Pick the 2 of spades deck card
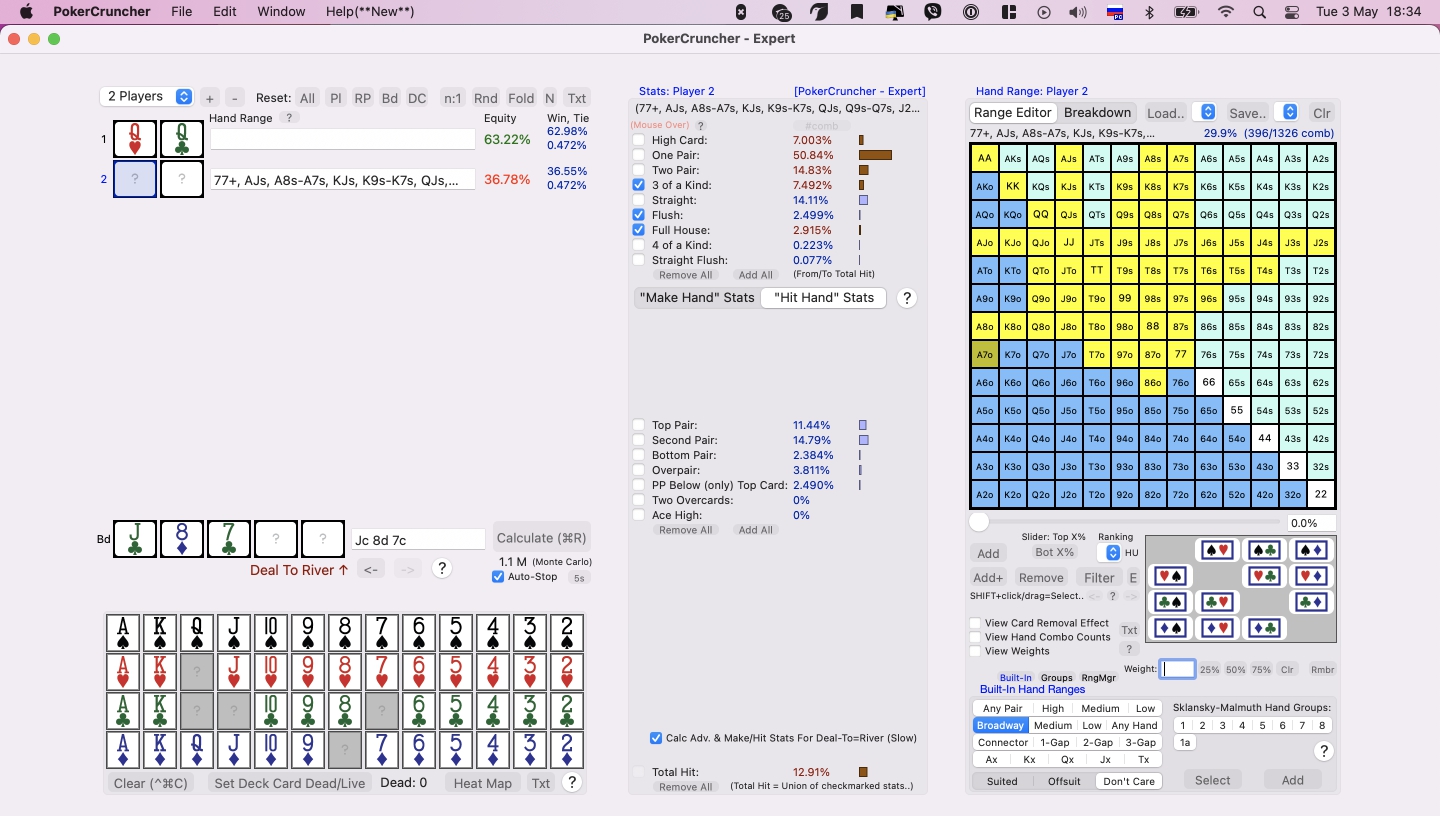1440x816 pixels. coord(566,634)
